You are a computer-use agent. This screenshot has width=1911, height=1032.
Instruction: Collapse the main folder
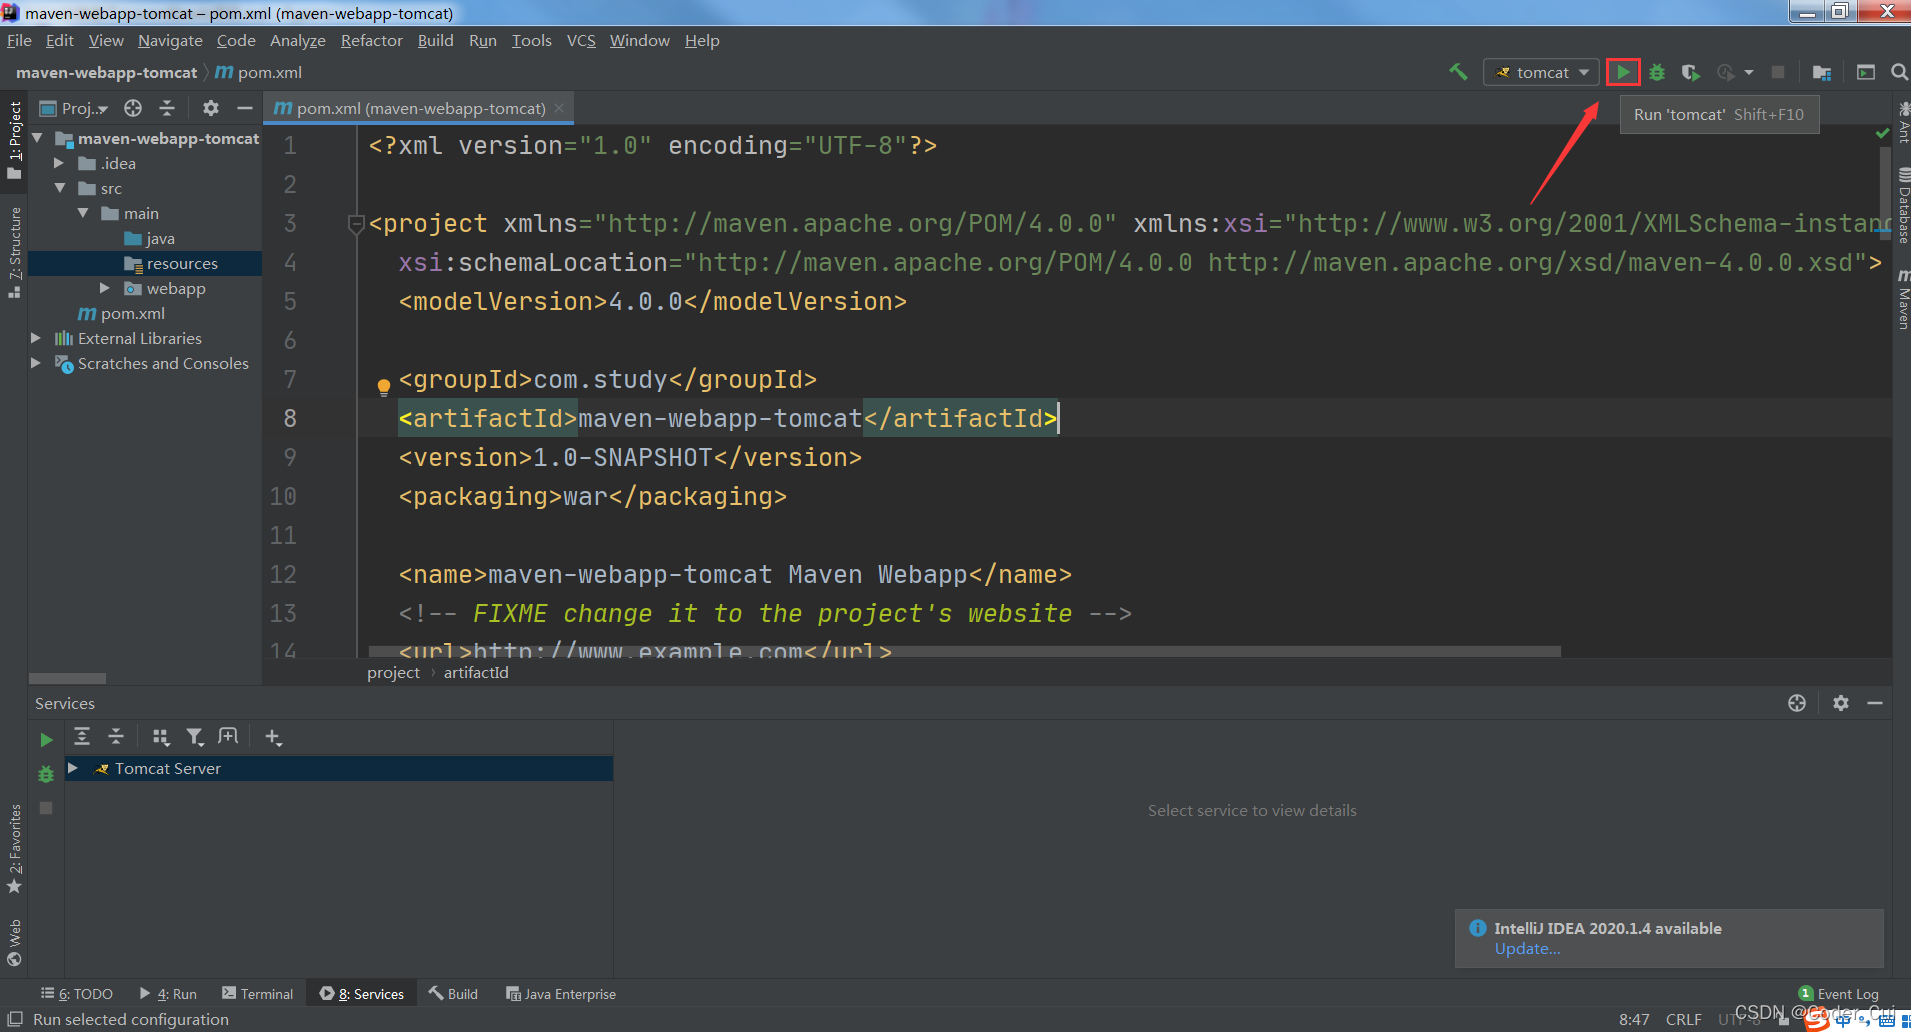point(83,213)
